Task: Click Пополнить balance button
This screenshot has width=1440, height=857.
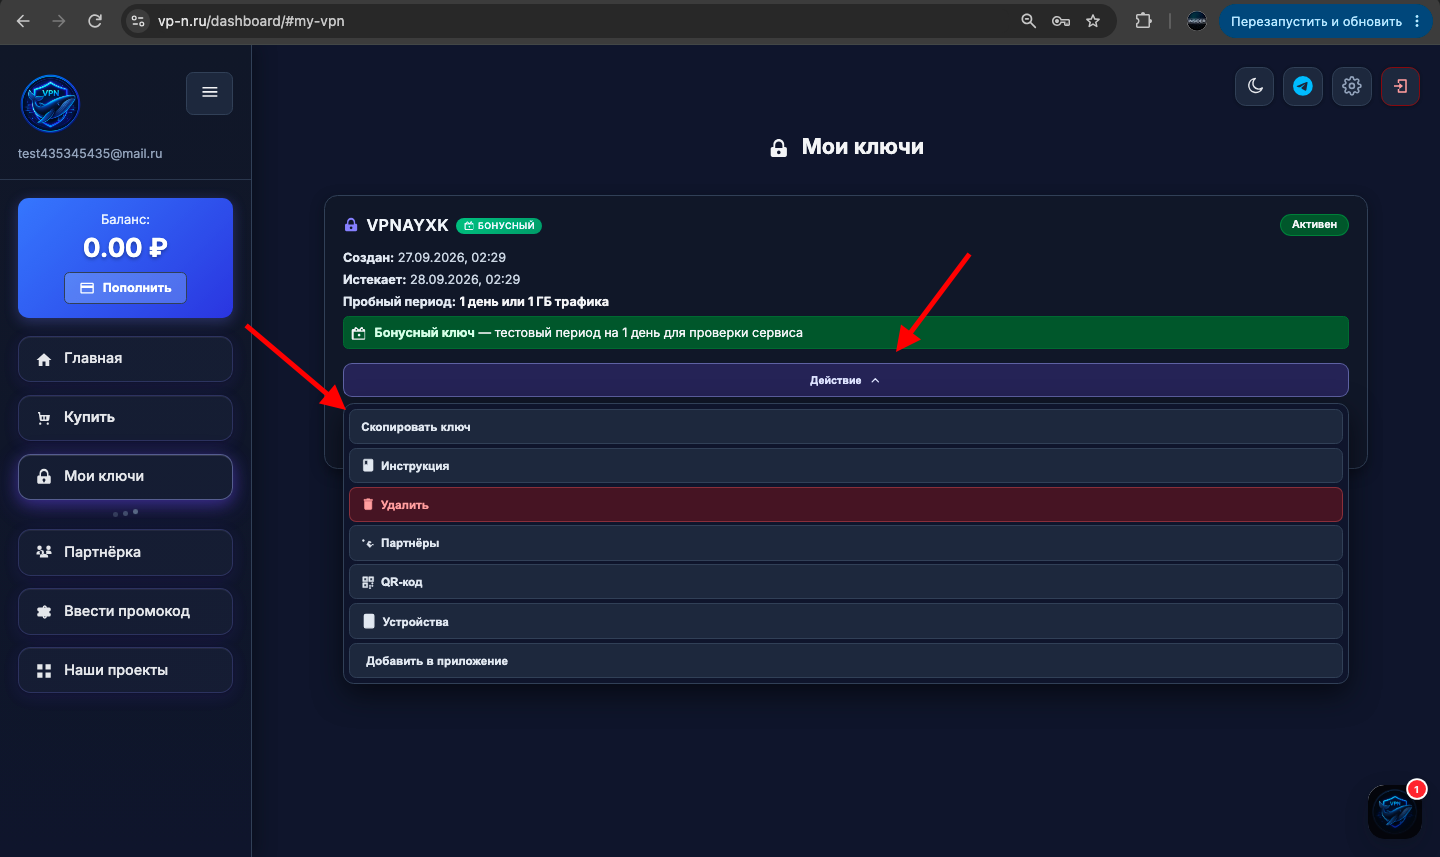Action: [x=126, y=288]
